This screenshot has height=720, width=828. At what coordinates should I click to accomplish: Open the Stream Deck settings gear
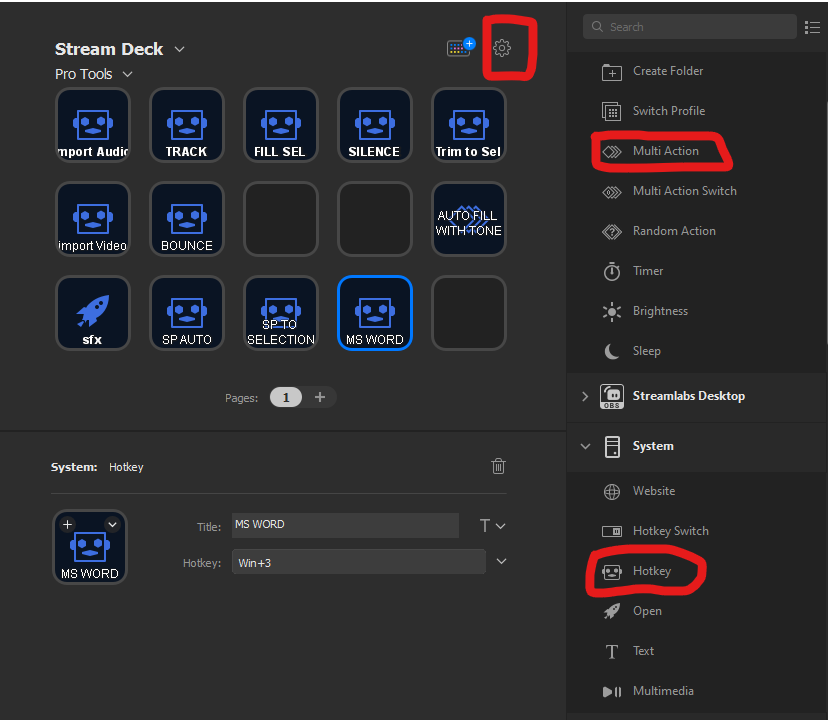click(502, 47)
